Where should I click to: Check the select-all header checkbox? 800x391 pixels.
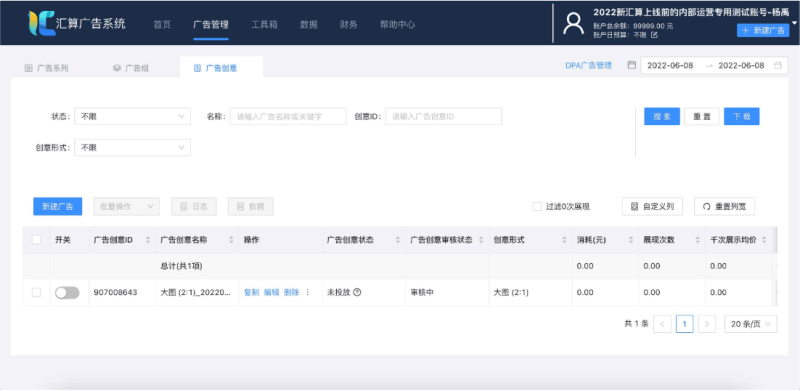[37, 240]
